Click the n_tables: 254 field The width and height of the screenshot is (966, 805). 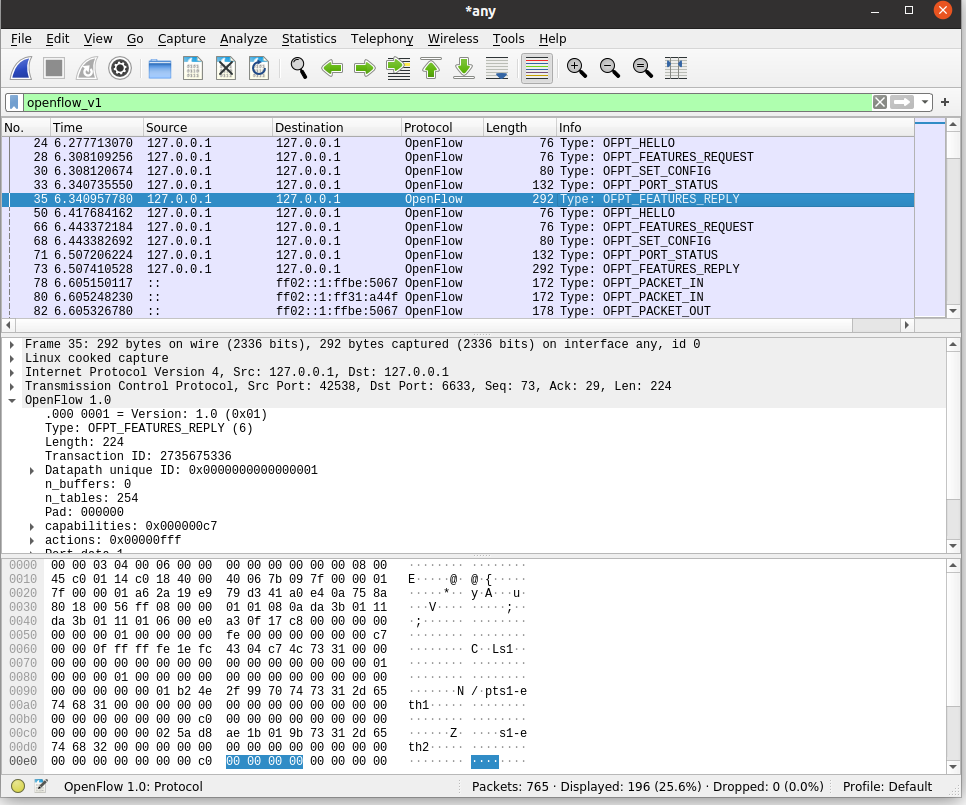[91, 498]
